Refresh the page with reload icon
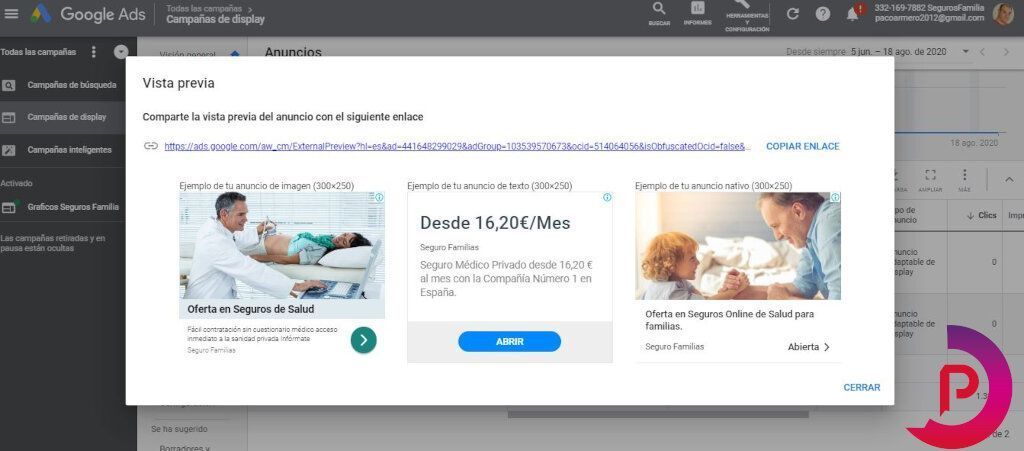This screenshot has height=451, width=1024. click(793, 14)
